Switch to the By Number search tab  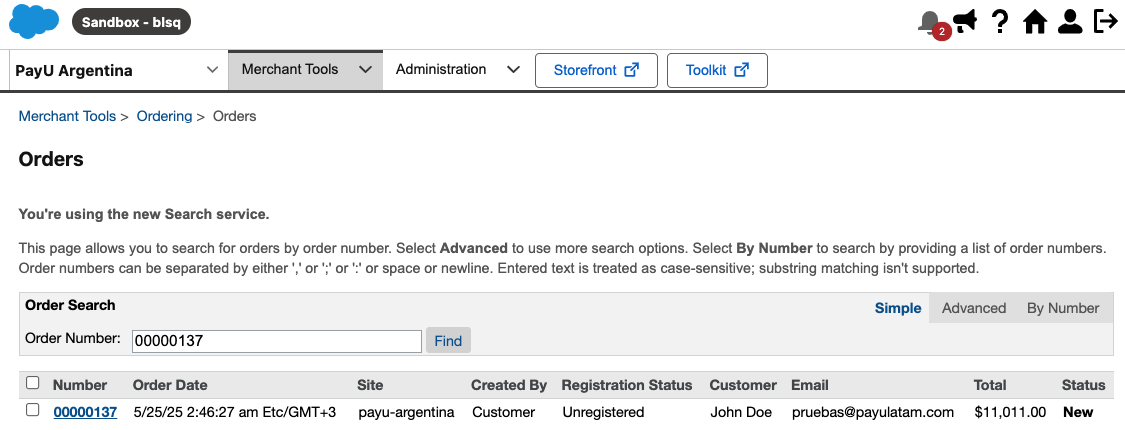coord(1063,308)
